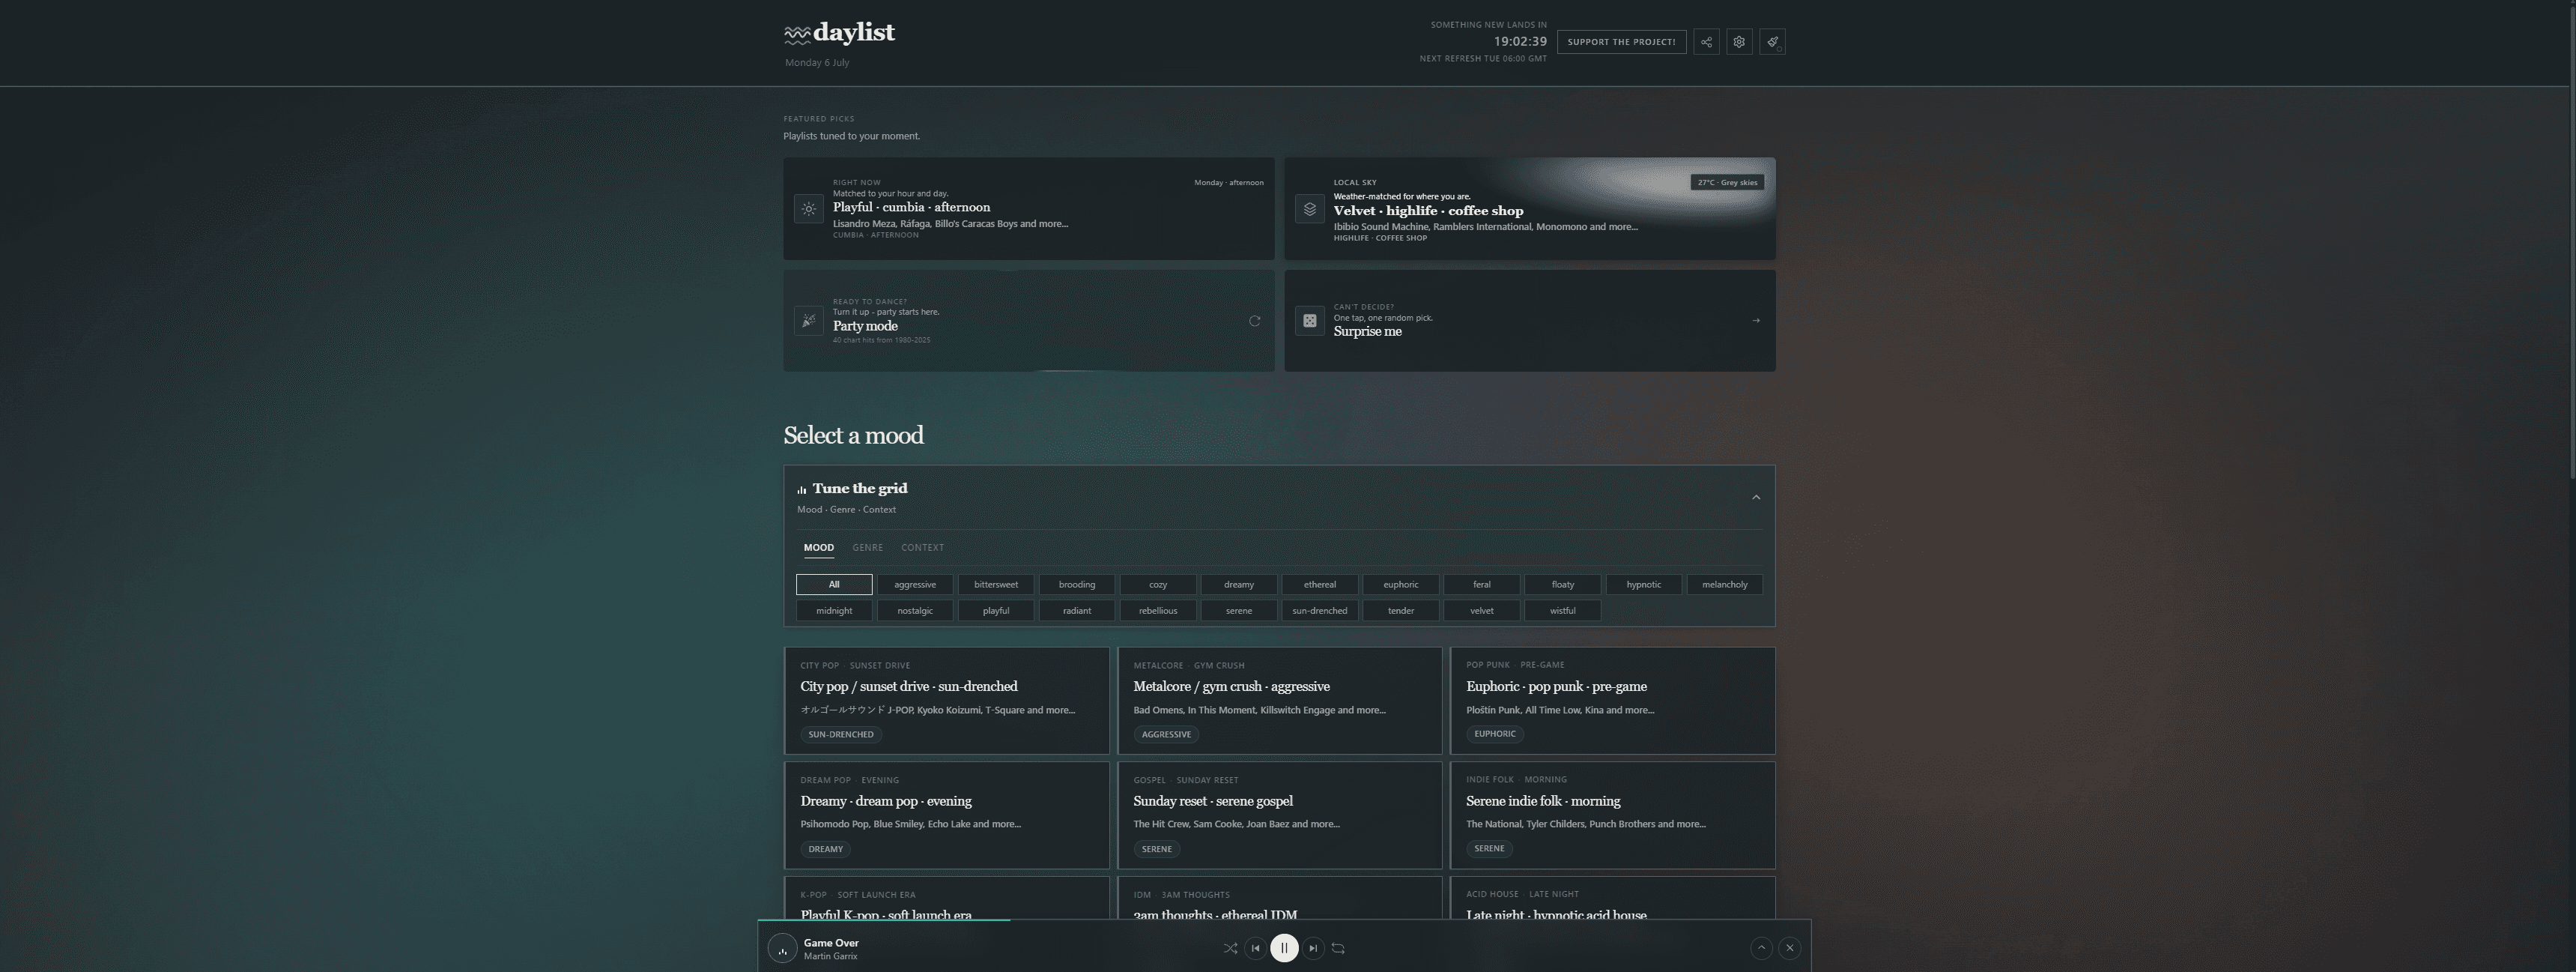
Task: Toggle the brooding mood filter
Action: [x=1077, y=585]
